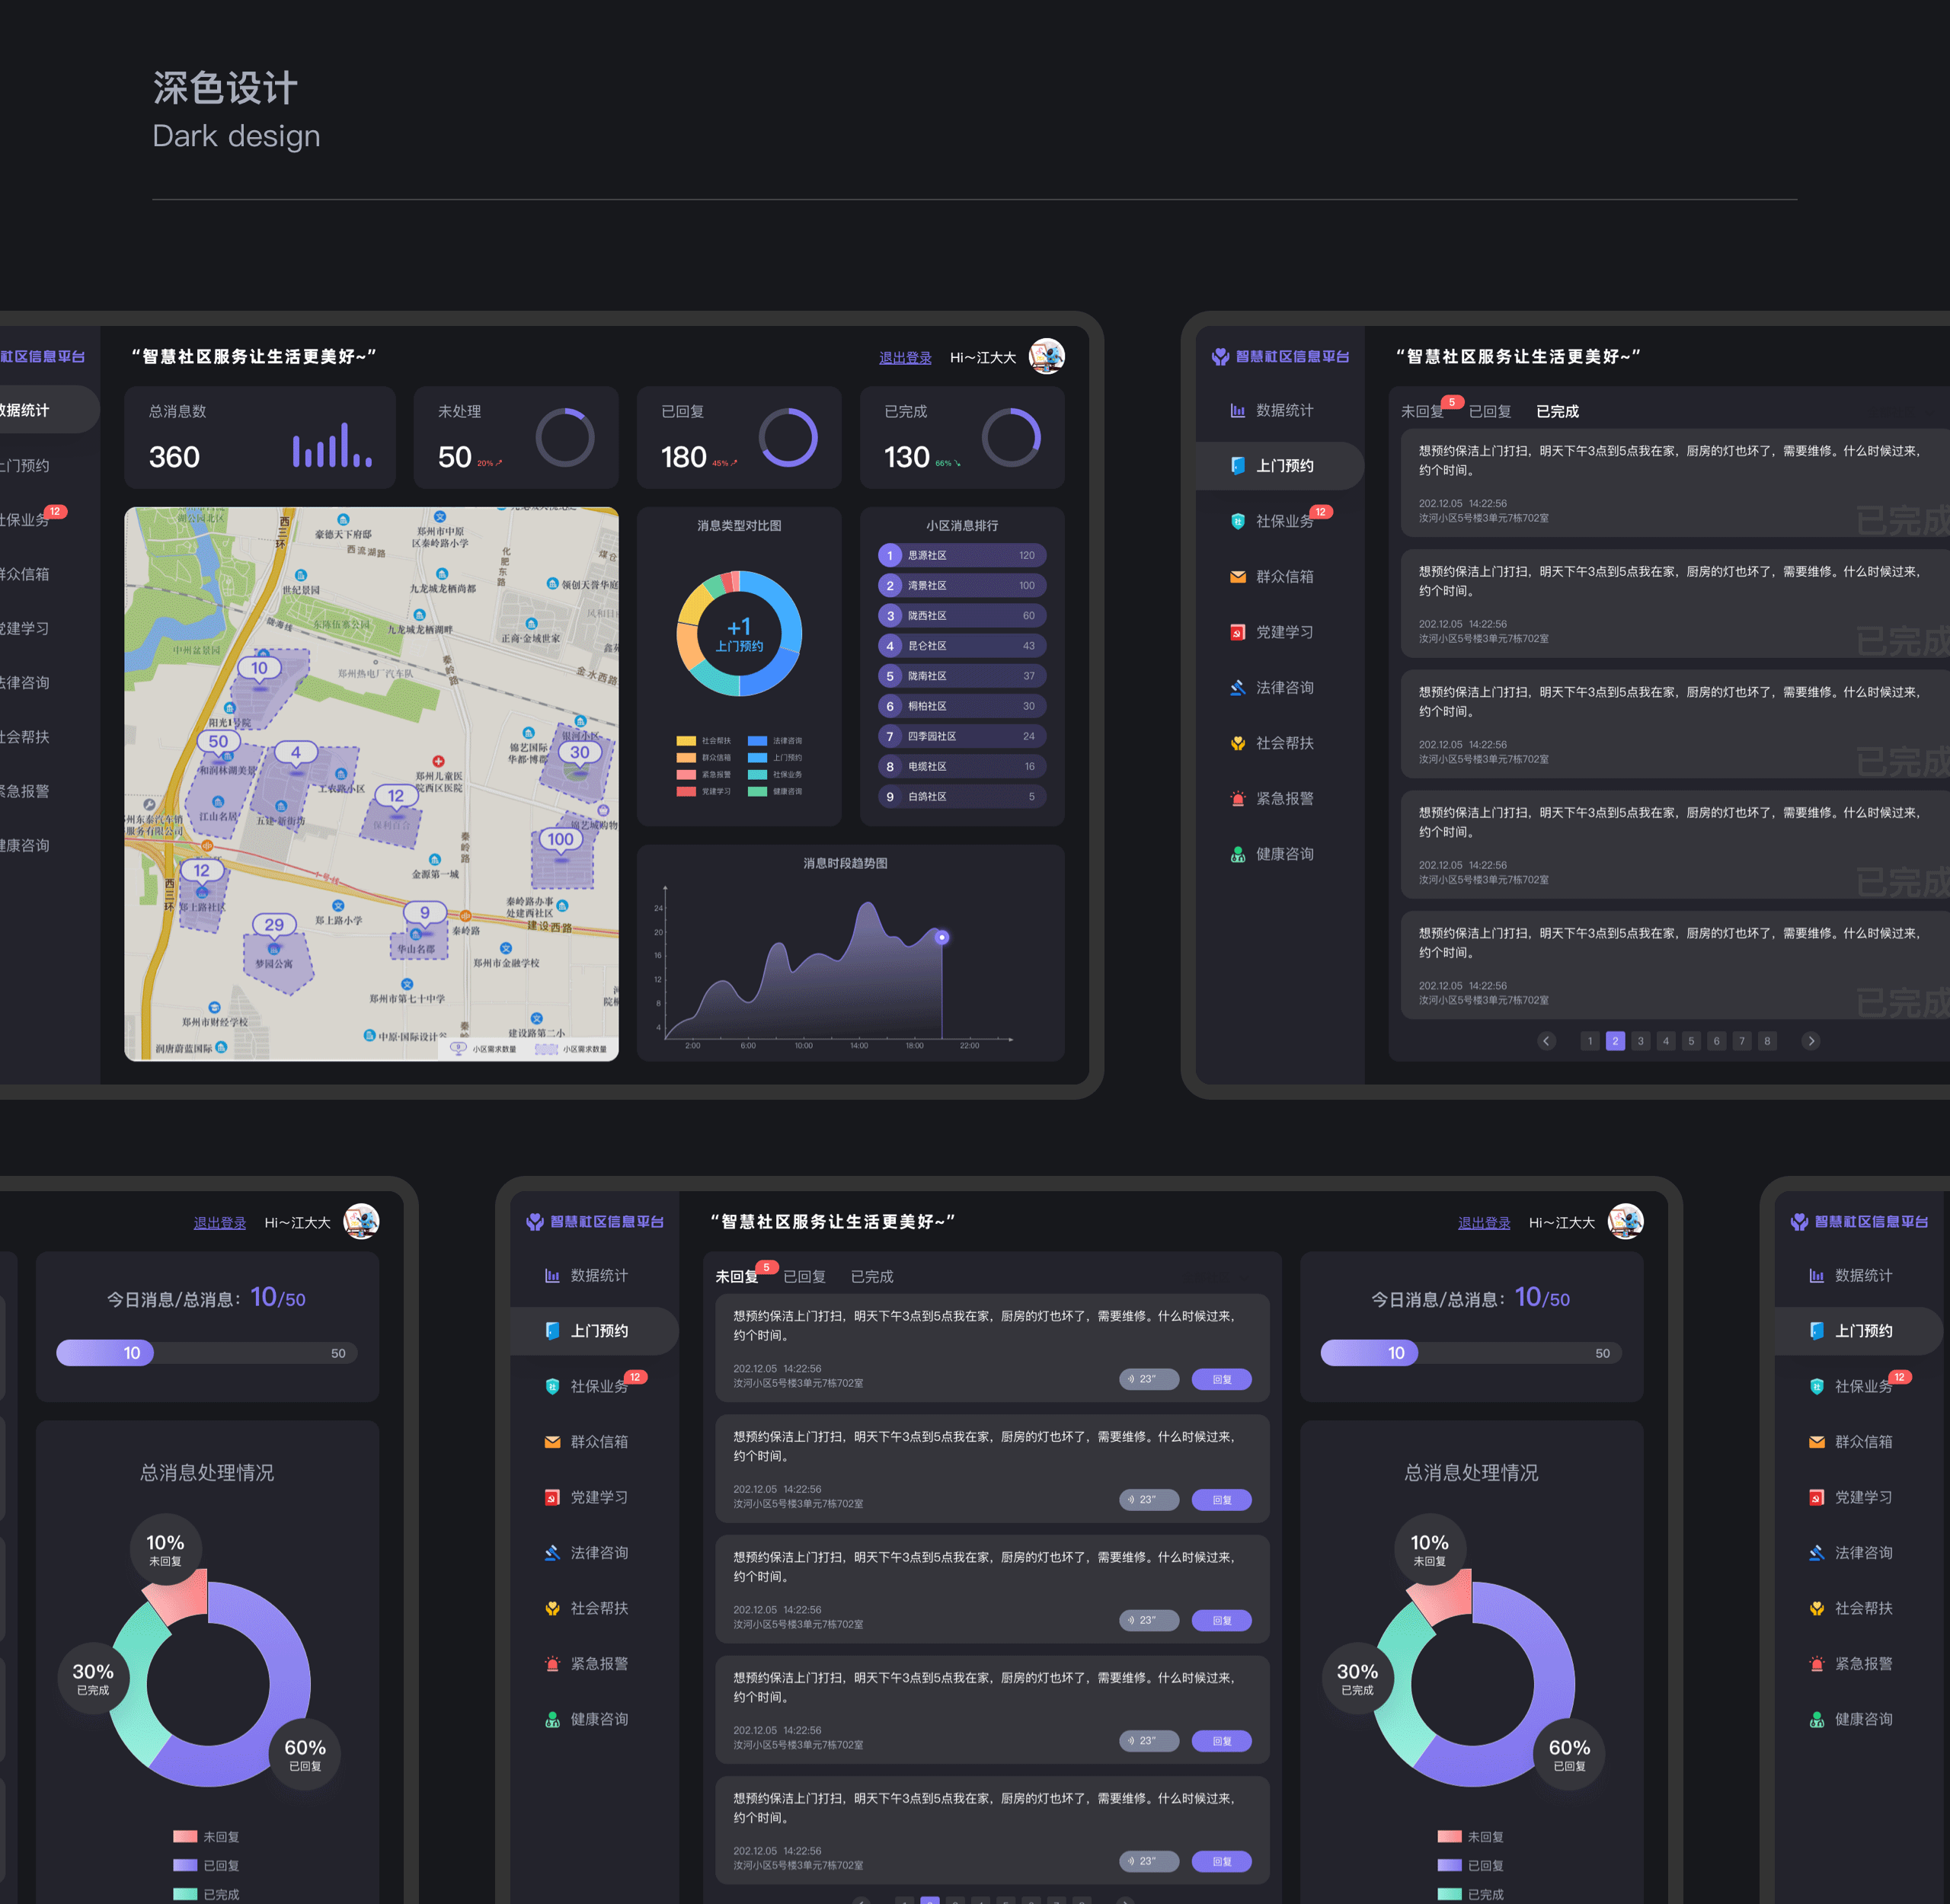The height and width of the screenshot is (1904, 1950).
Task: Open page 1 in the 已完成 list pagination
Action: (1589, 1041)
